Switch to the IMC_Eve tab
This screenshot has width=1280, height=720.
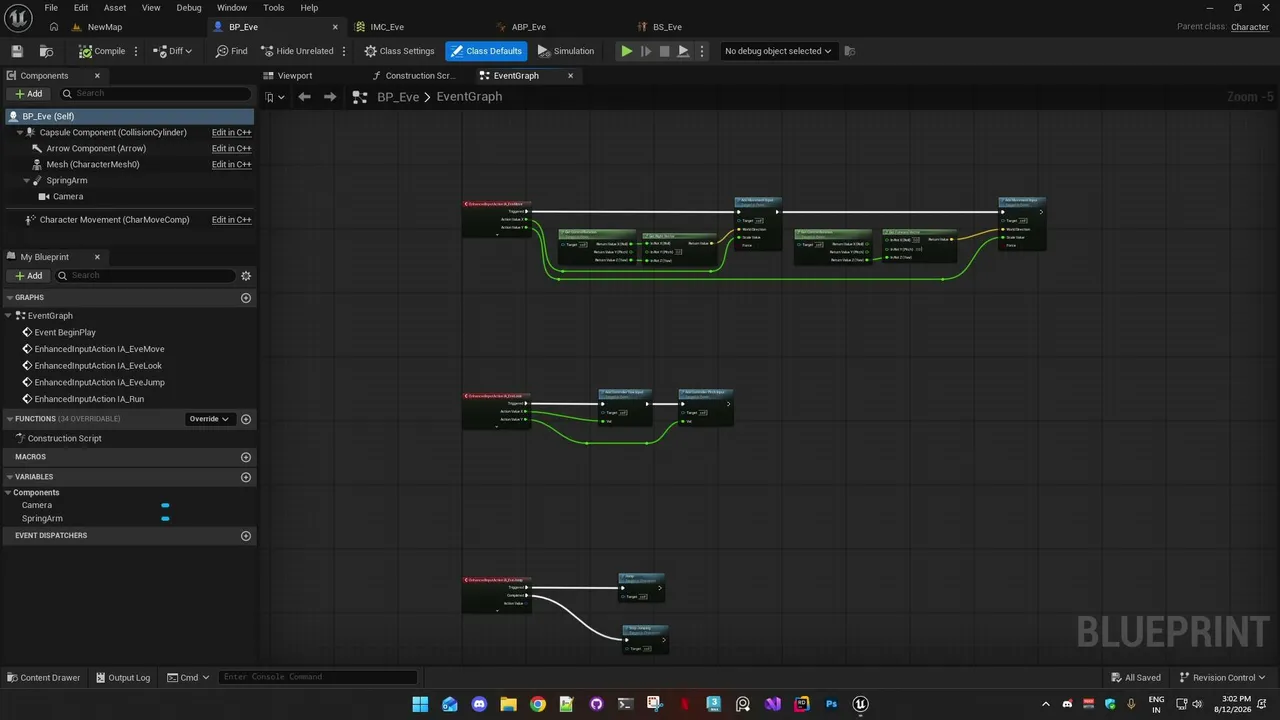[x=387, y=27]
